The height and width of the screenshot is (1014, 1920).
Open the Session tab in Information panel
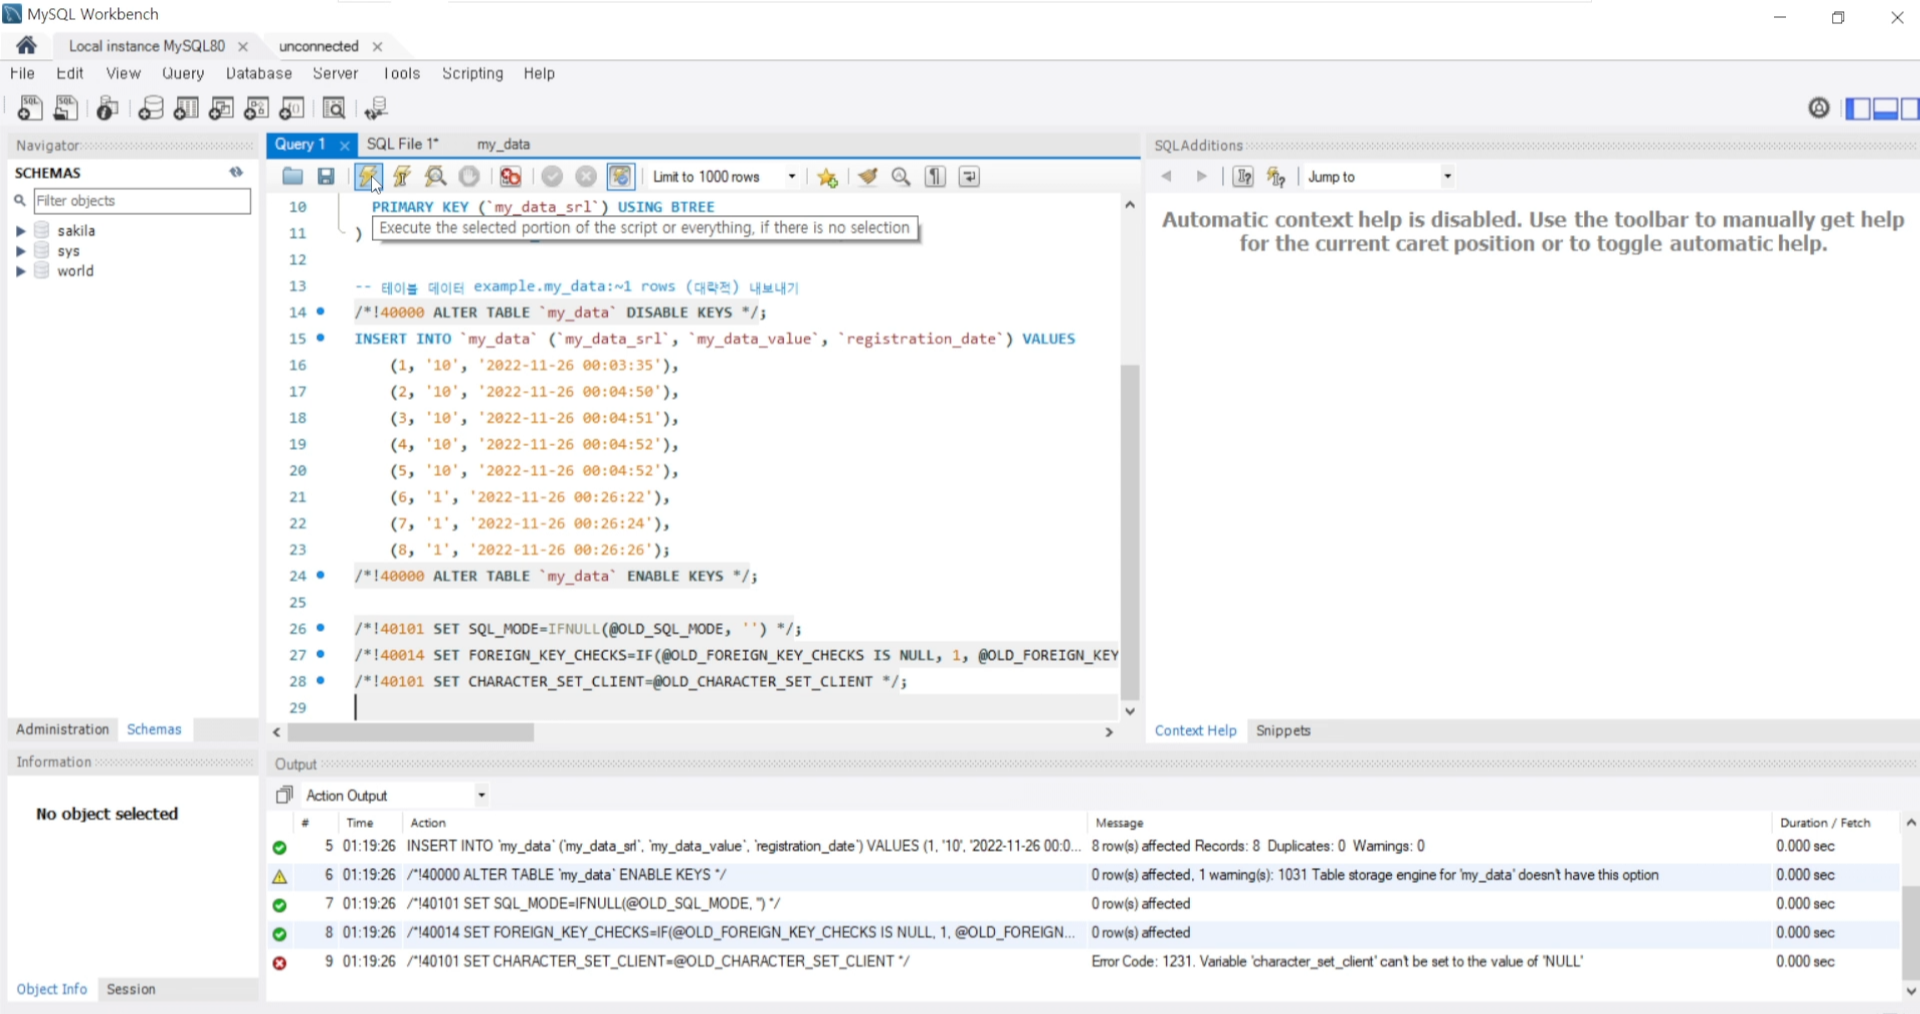point(131,989)
